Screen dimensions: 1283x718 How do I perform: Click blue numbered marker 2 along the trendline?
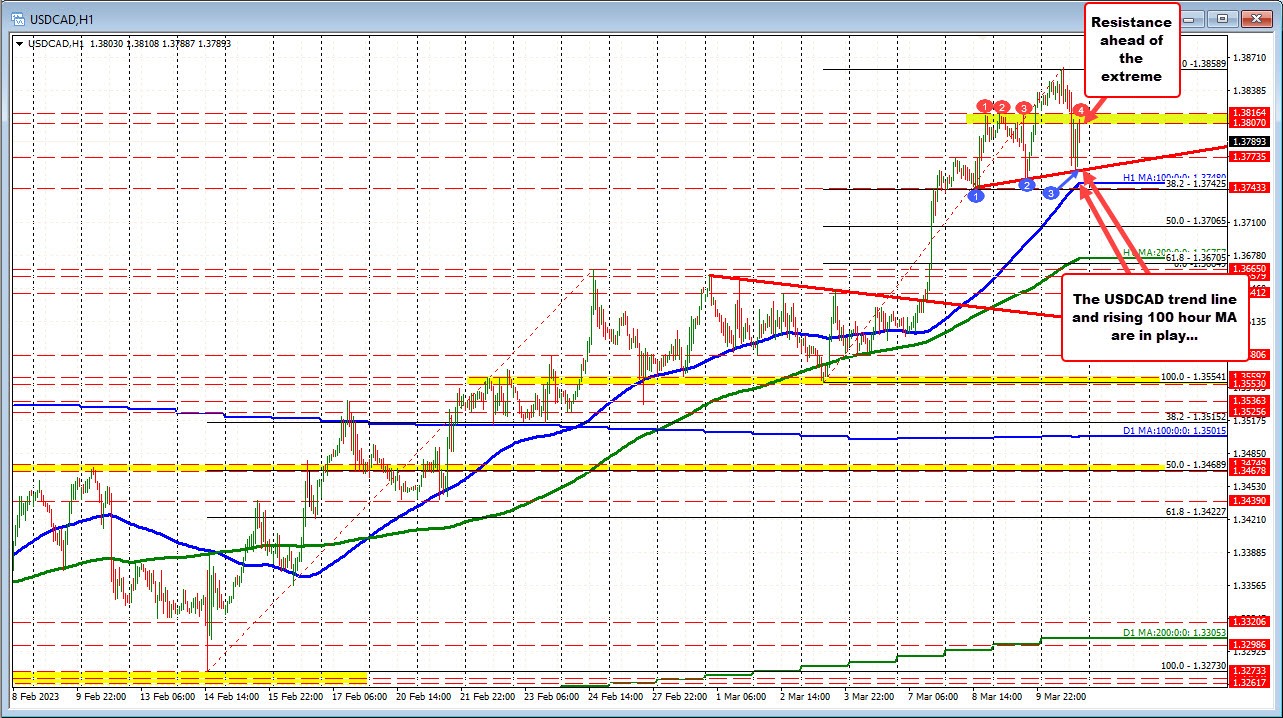tap(1027, 184)
